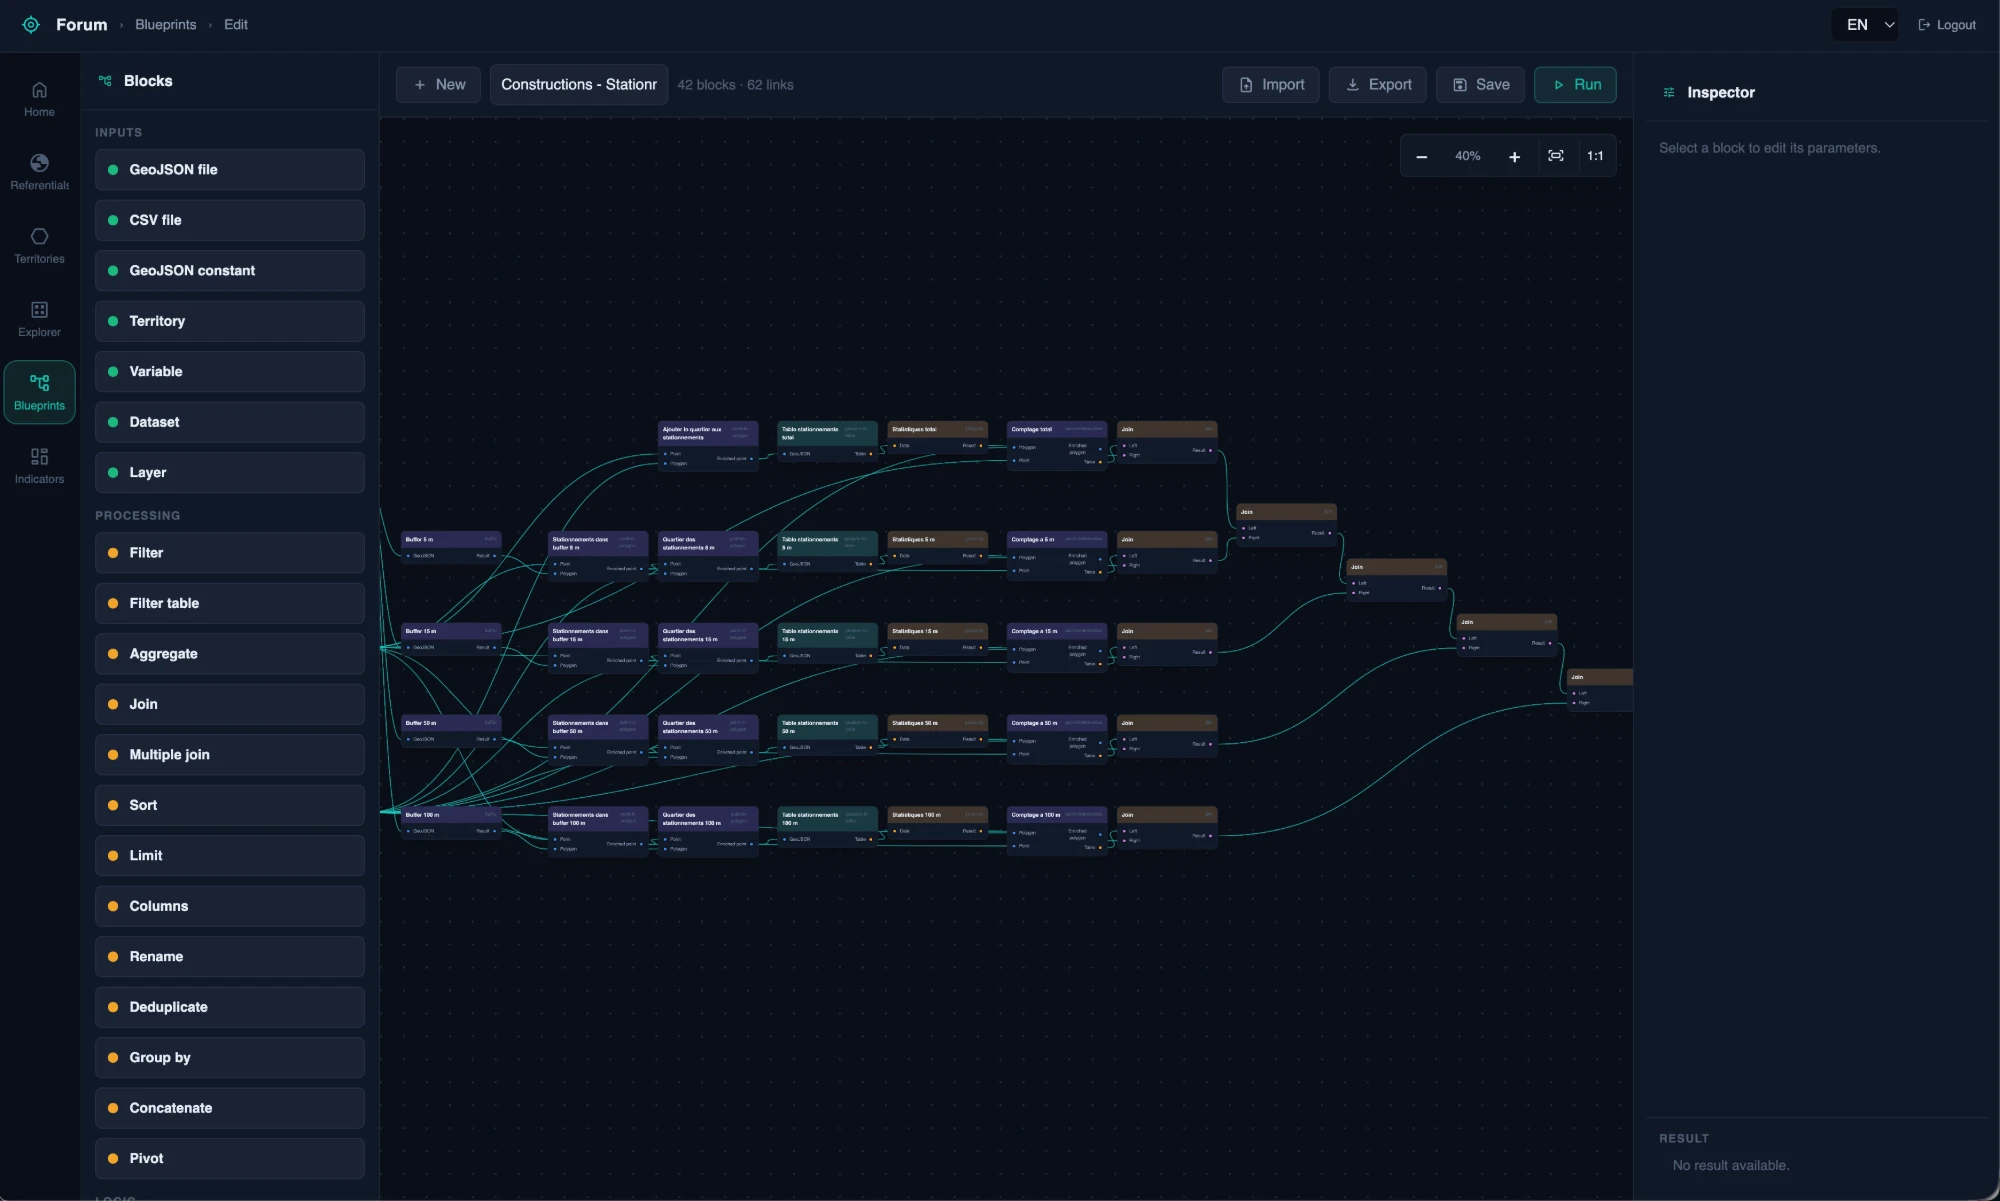This screenshot has height=1201, width=2000.
Task: Select 'Table stationnements total' node
Action: pyautogui.click(x=828, y=441)
